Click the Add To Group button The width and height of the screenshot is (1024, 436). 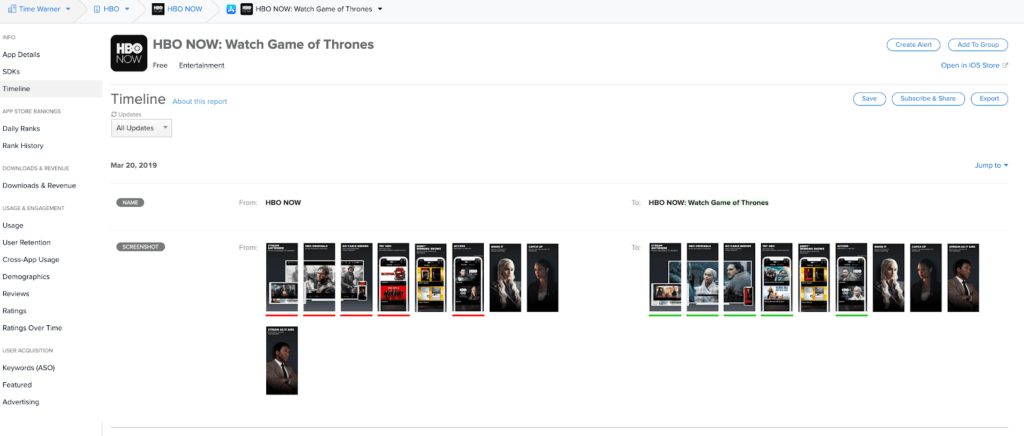[x=977, y=45]
